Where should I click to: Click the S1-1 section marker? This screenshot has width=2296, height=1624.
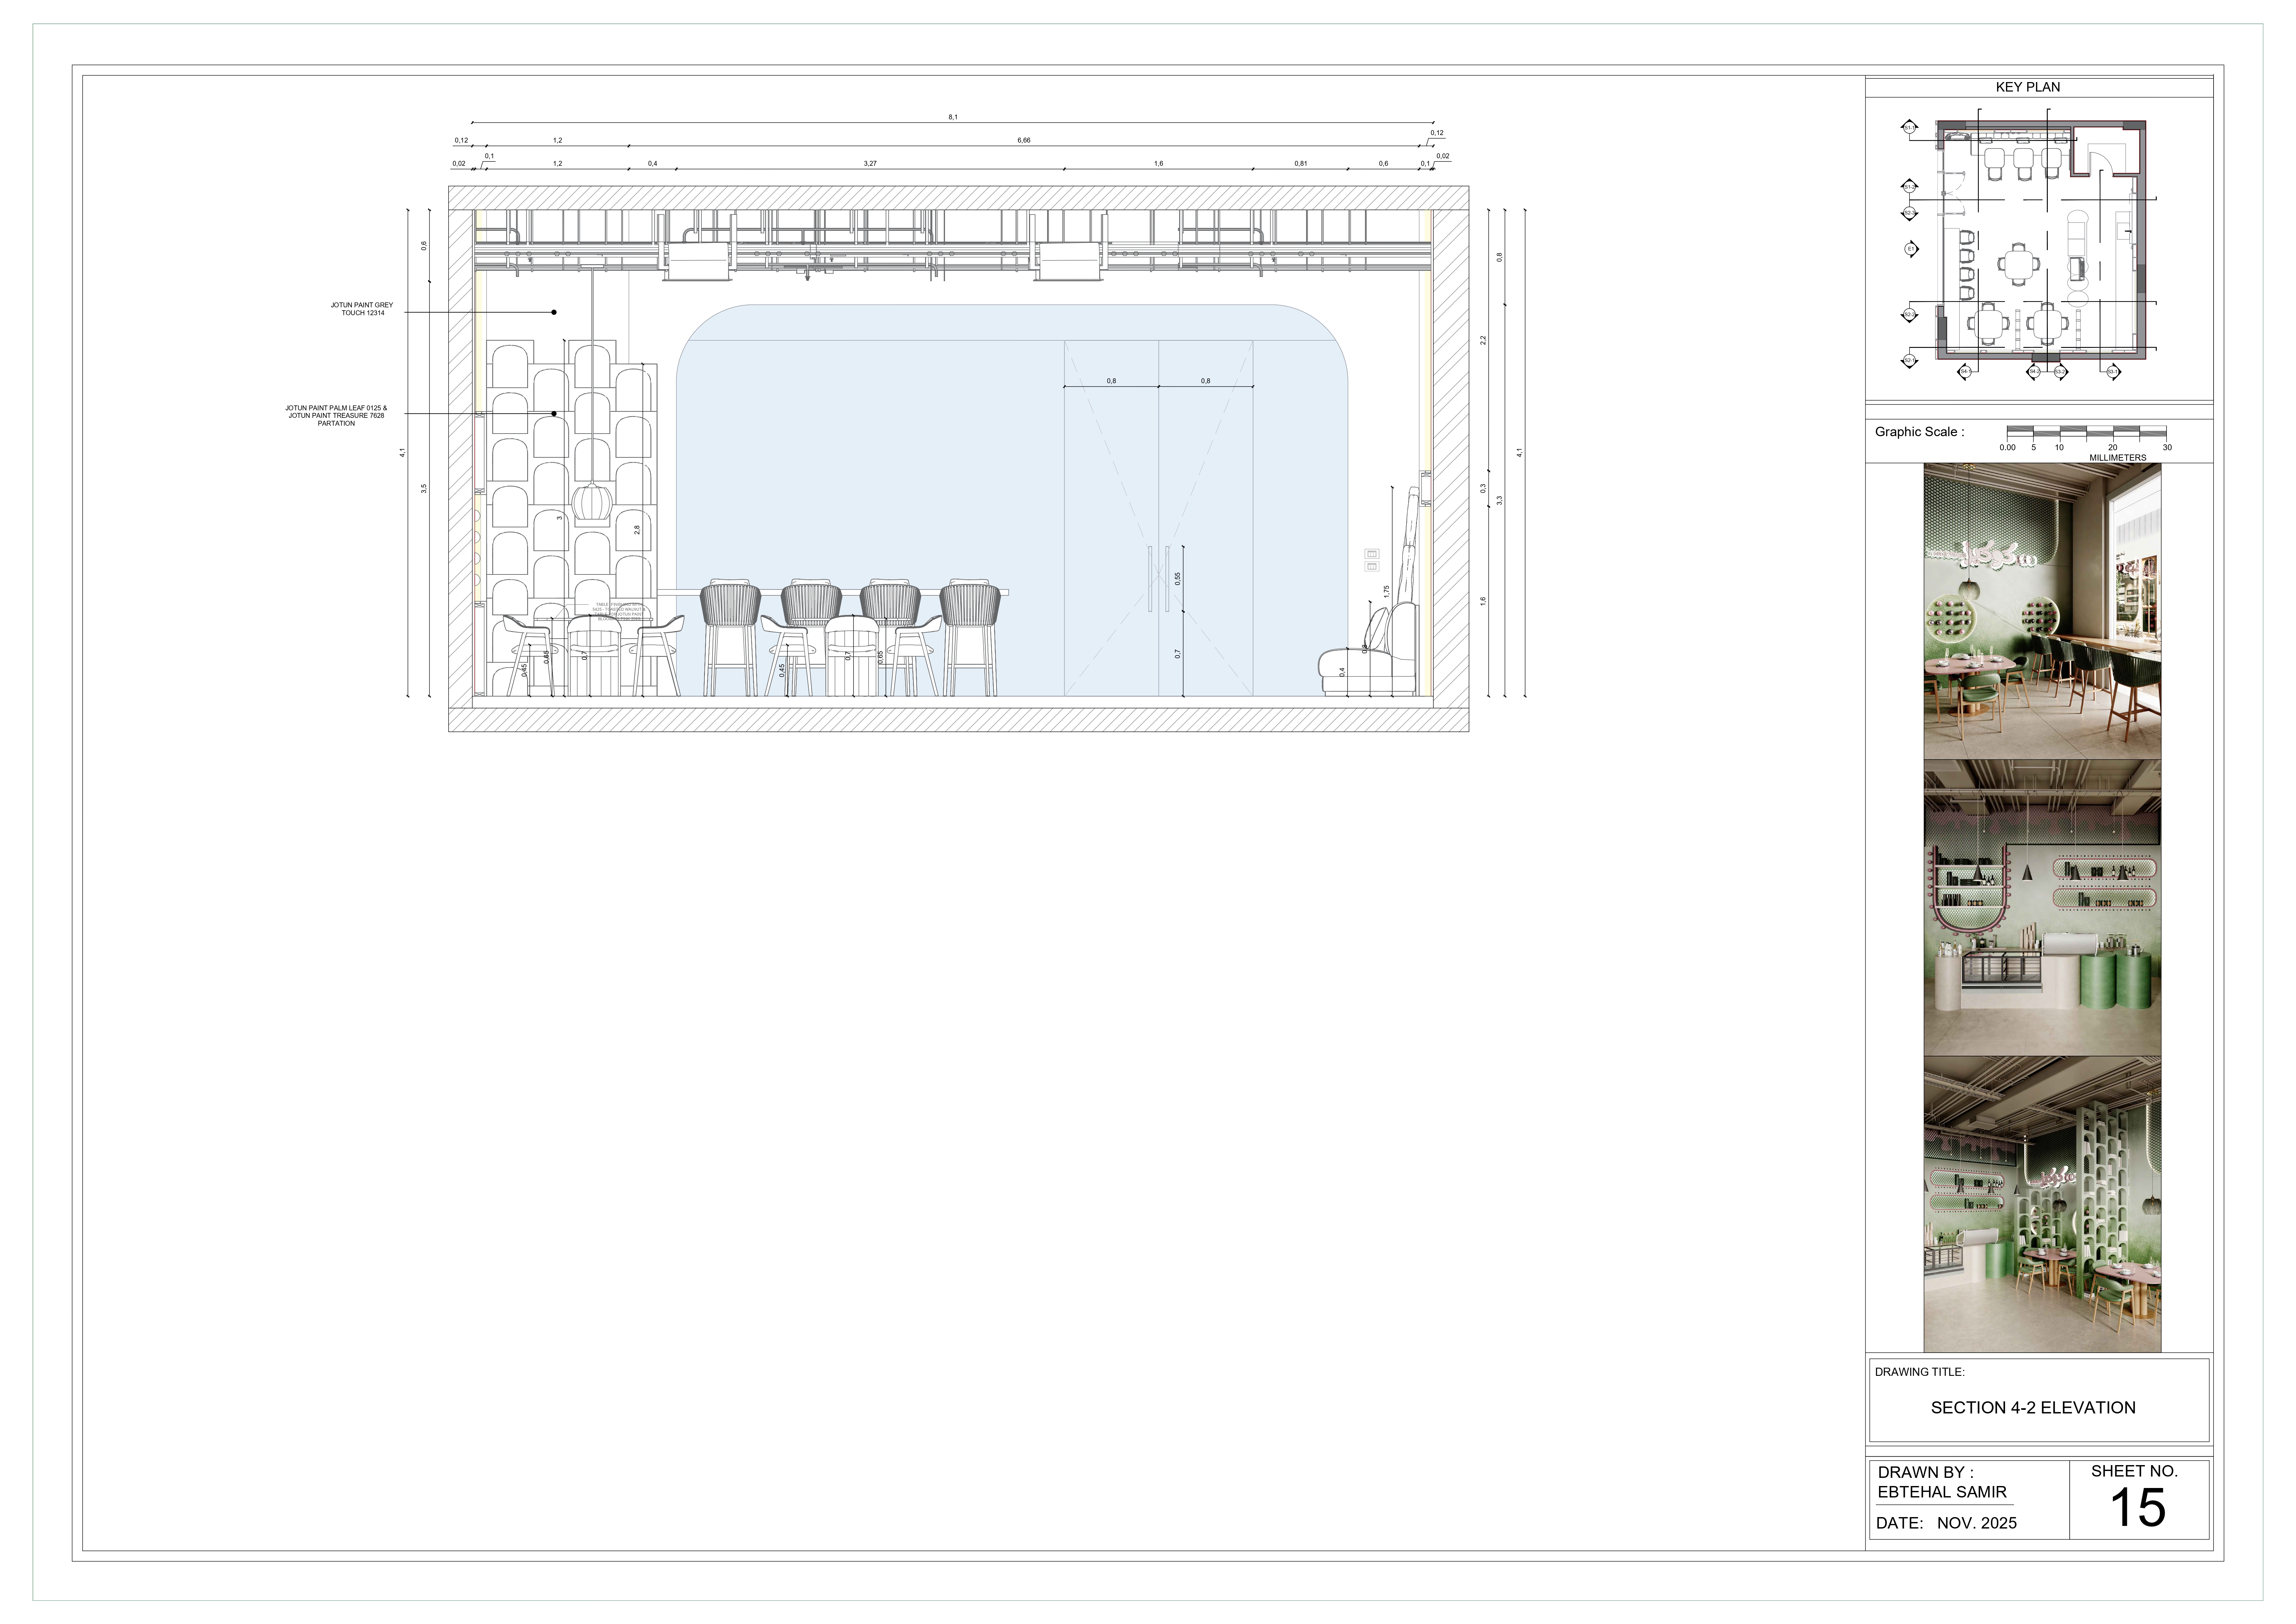click(x=1910, y=128)
